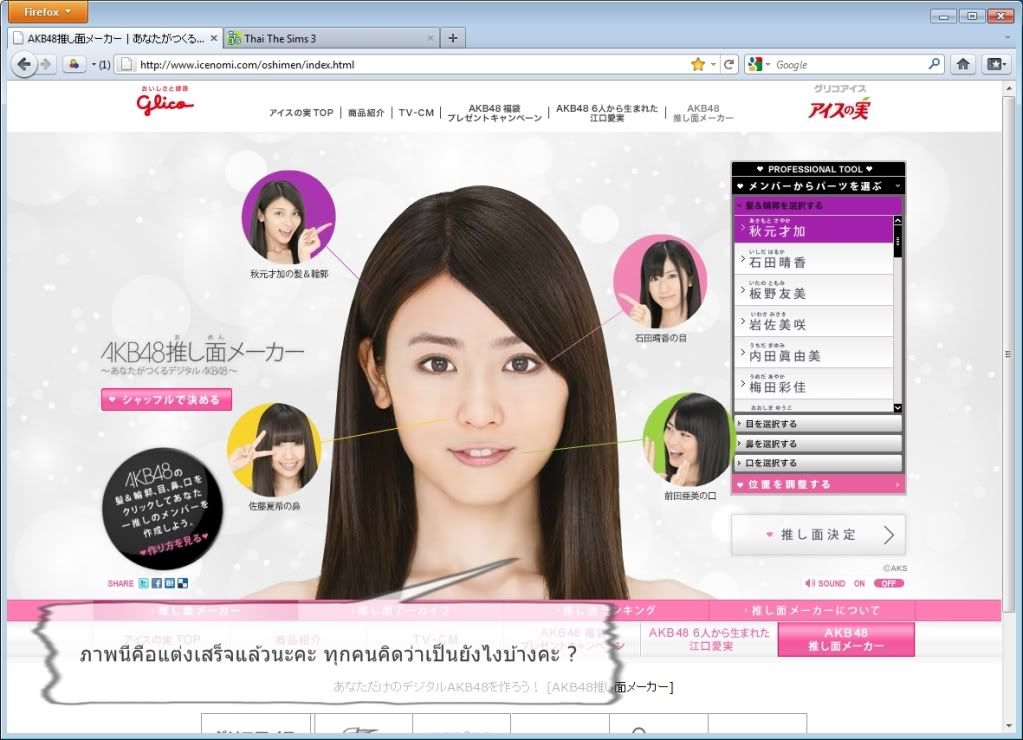The height and width of the screenshot is (740, 1023).
Task: Select 石田晴香 in member list
Action: 813,260
